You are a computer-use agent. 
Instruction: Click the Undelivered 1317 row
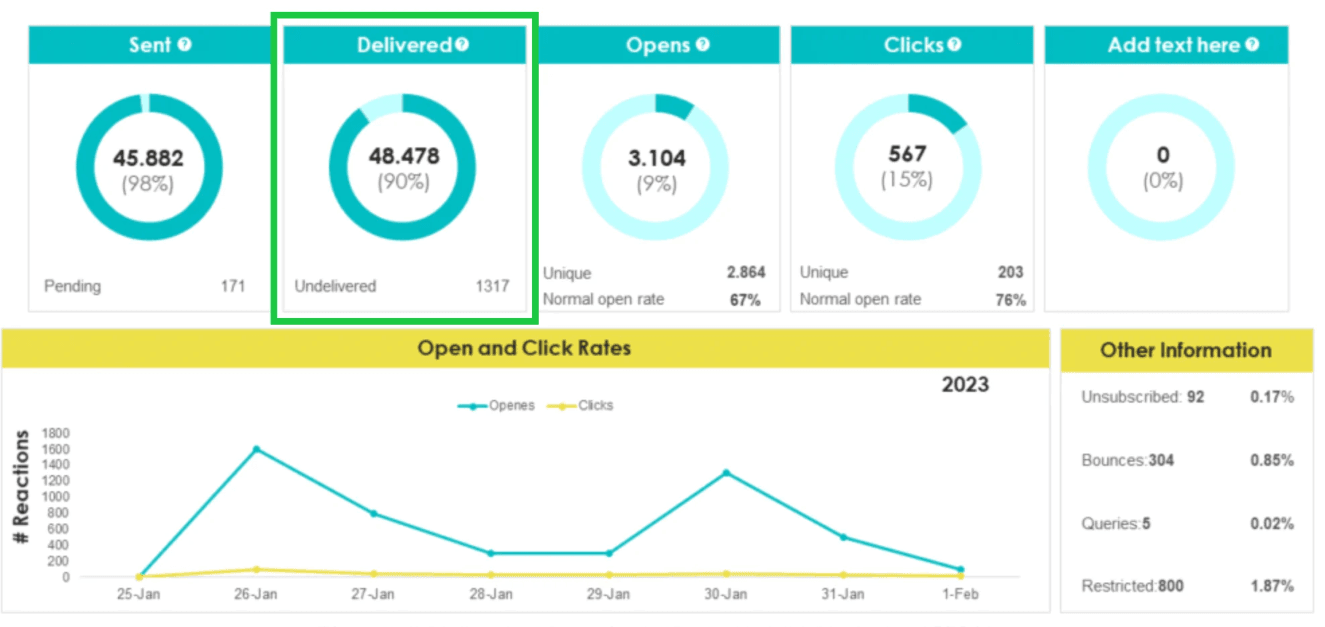pos(401,287)
